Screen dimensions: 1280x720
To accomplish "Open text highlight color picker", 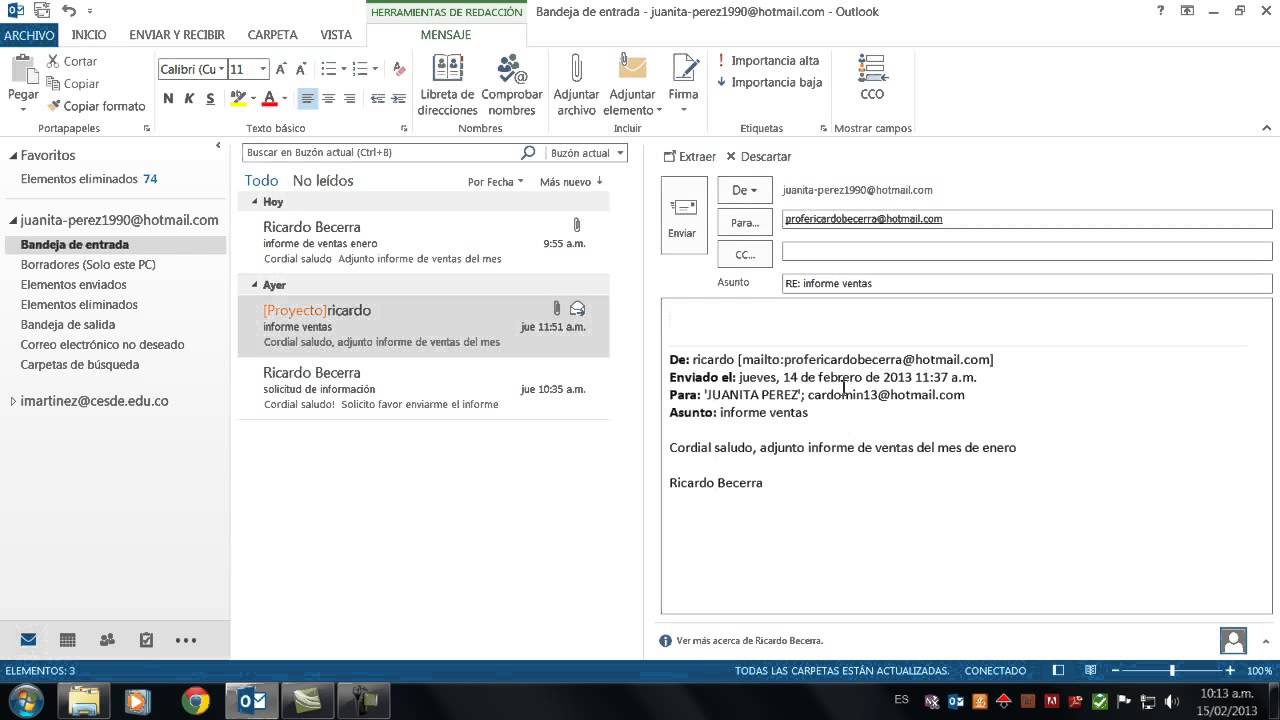I will [x=253, y=99].
